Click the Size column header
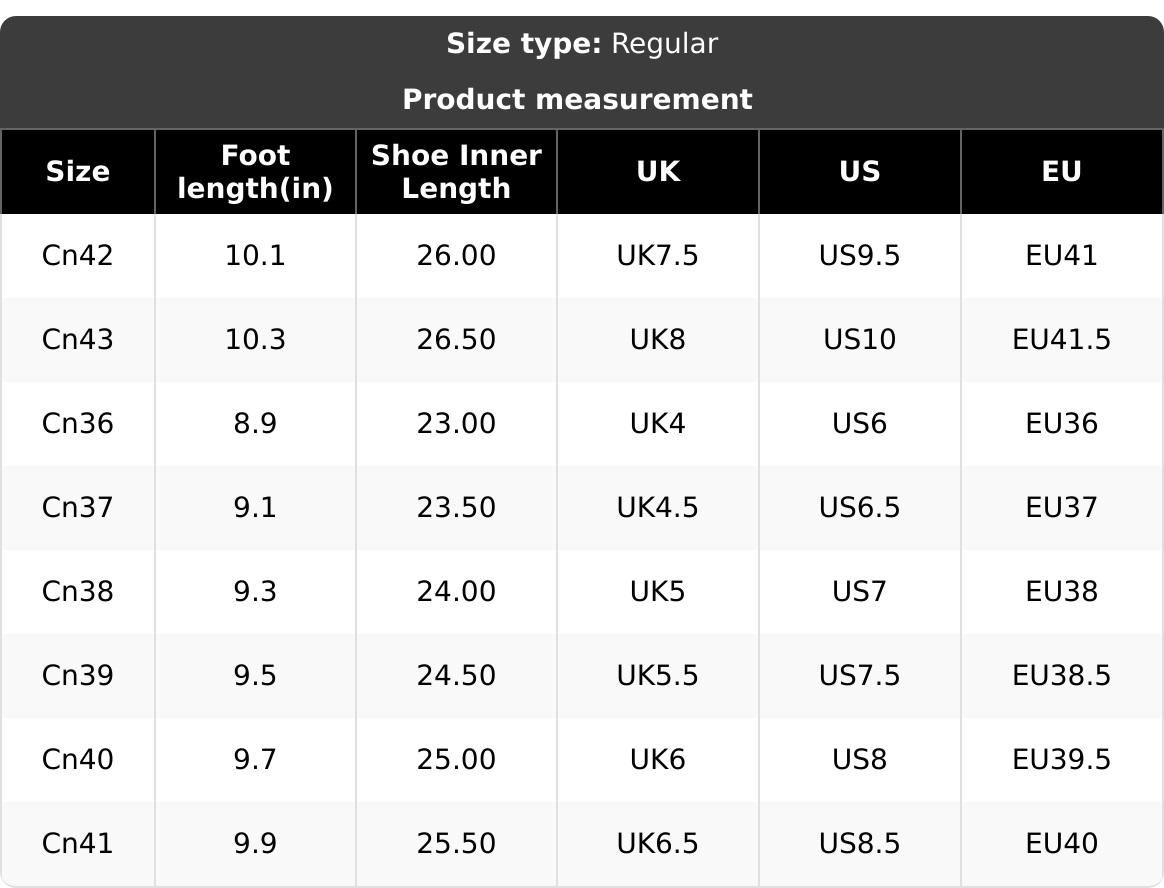The image size is (1164, 888). [x=78, y=172]
